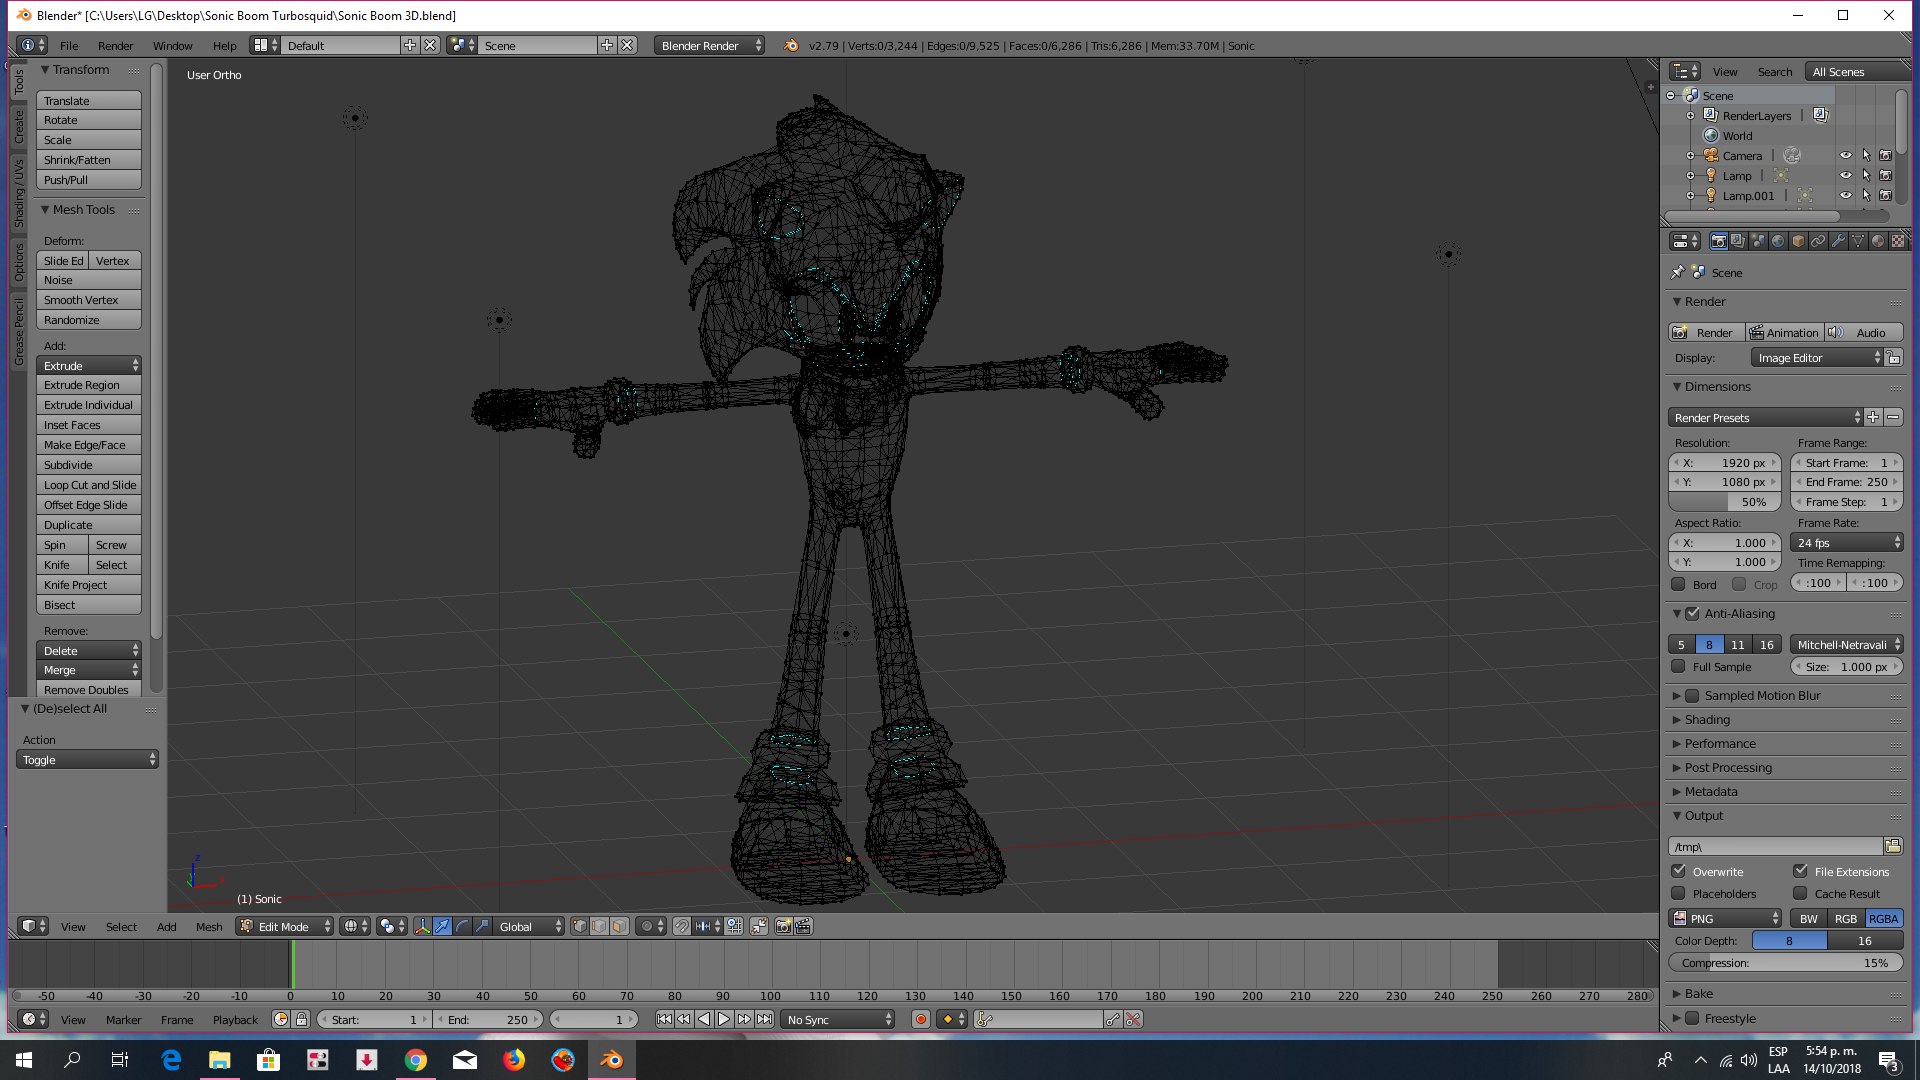Open the Extrude dropdown menu

pyautogui.click(x=89, y=365)
